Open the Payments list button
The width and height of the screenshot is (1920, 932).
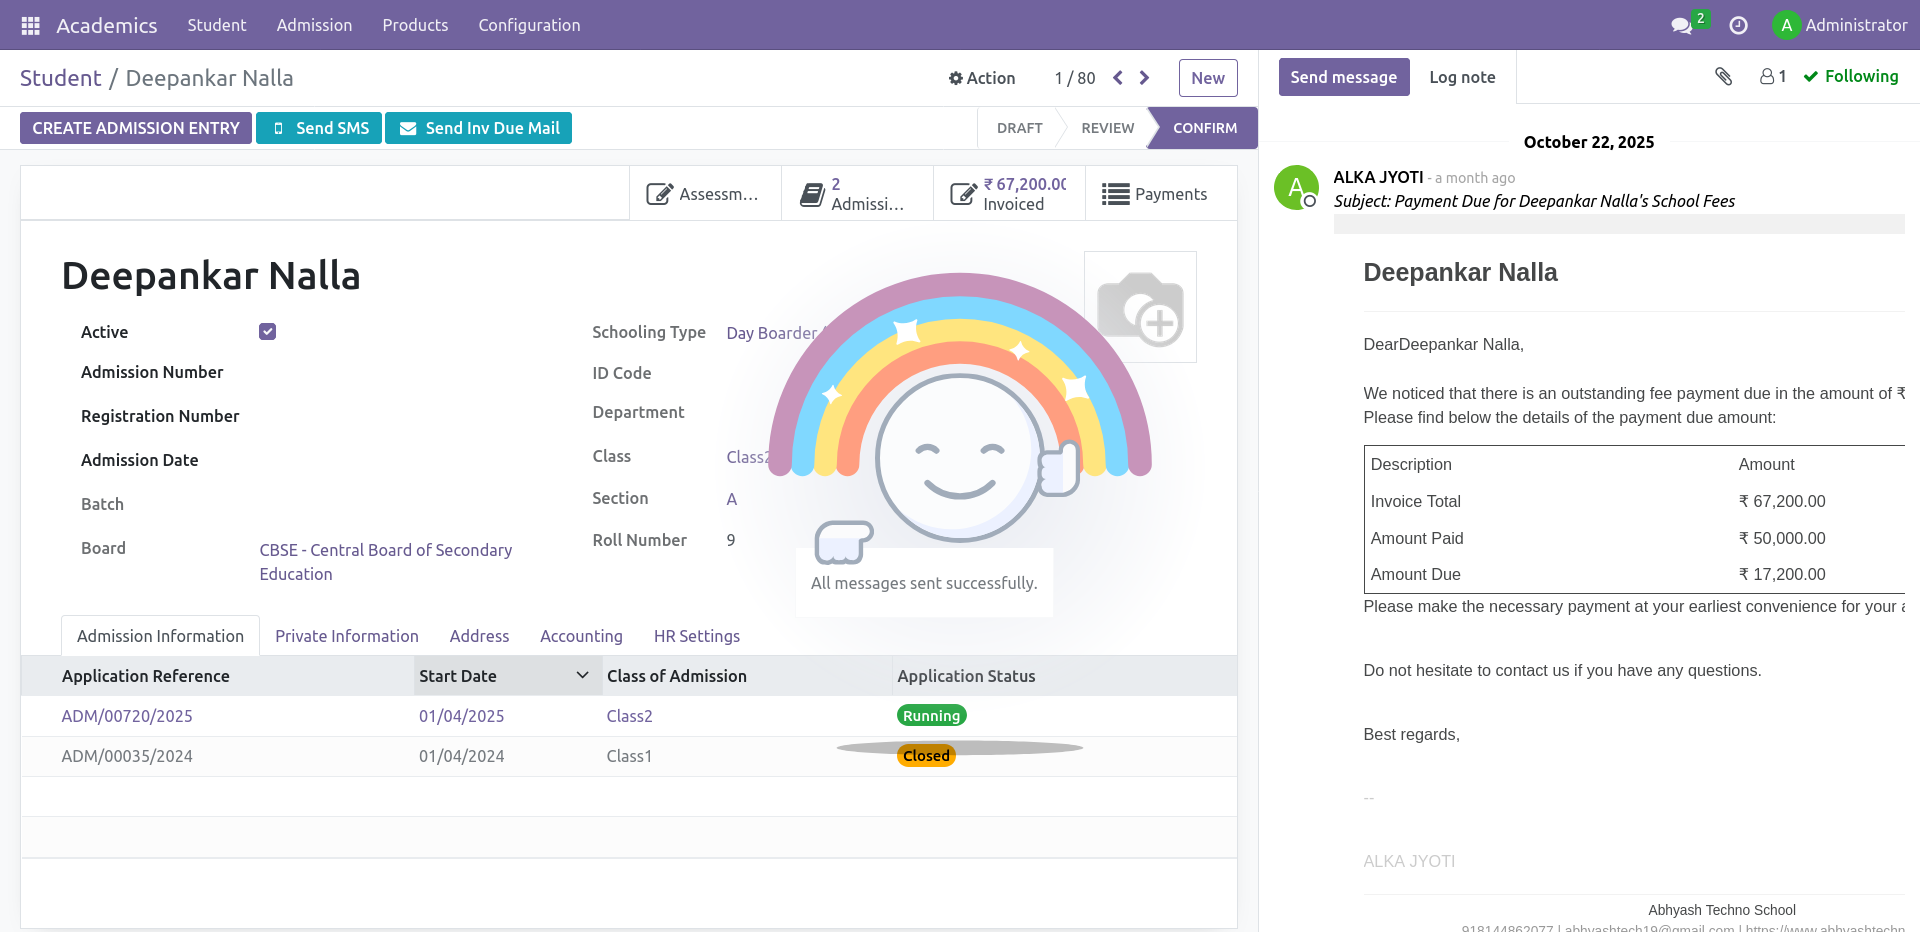[1155, 194]
